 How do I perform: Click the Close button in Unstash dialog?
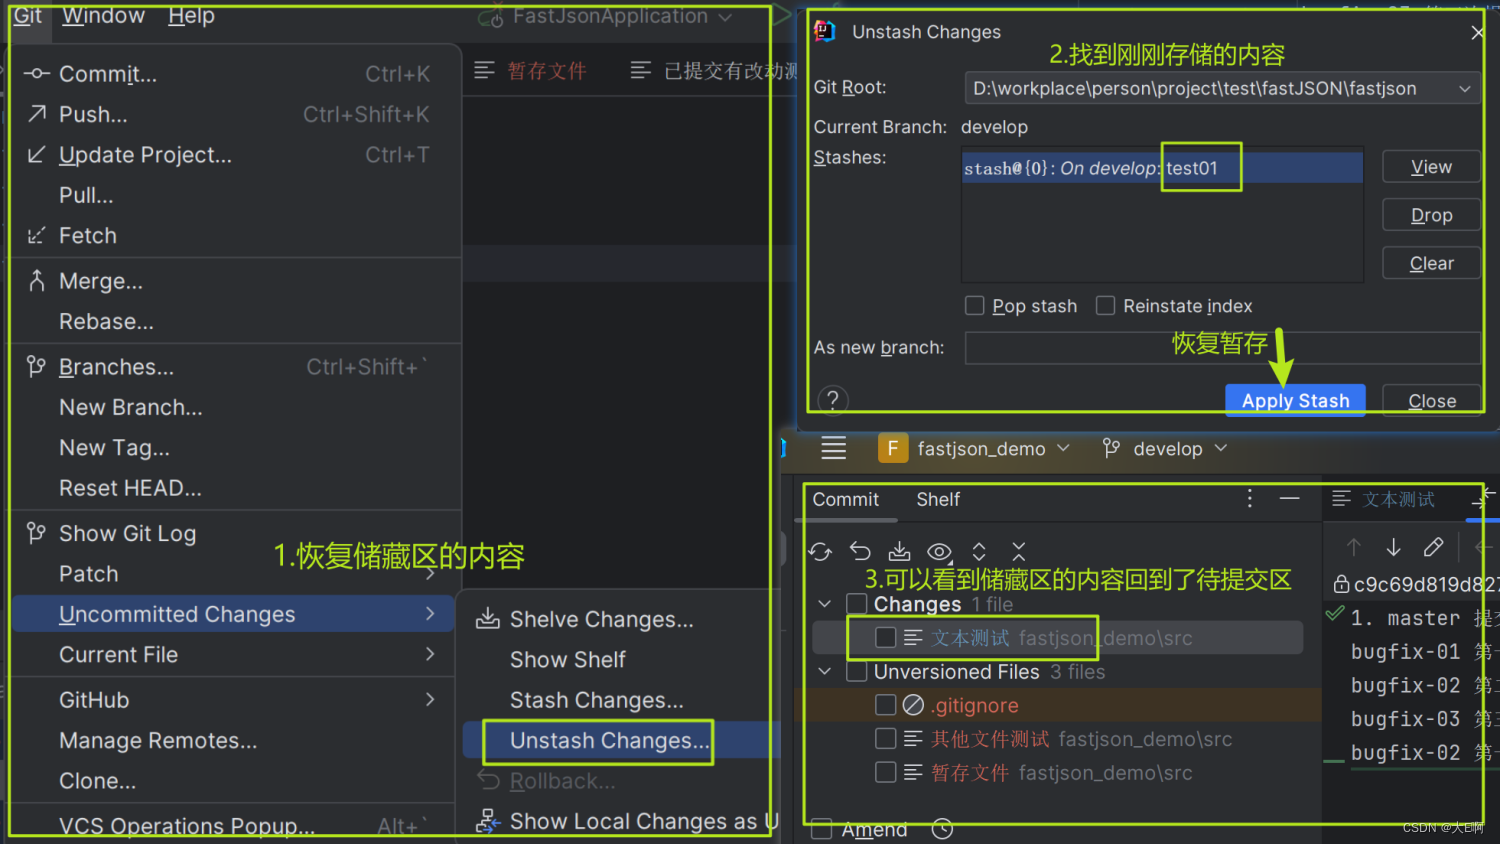[x=1432, y=400]
